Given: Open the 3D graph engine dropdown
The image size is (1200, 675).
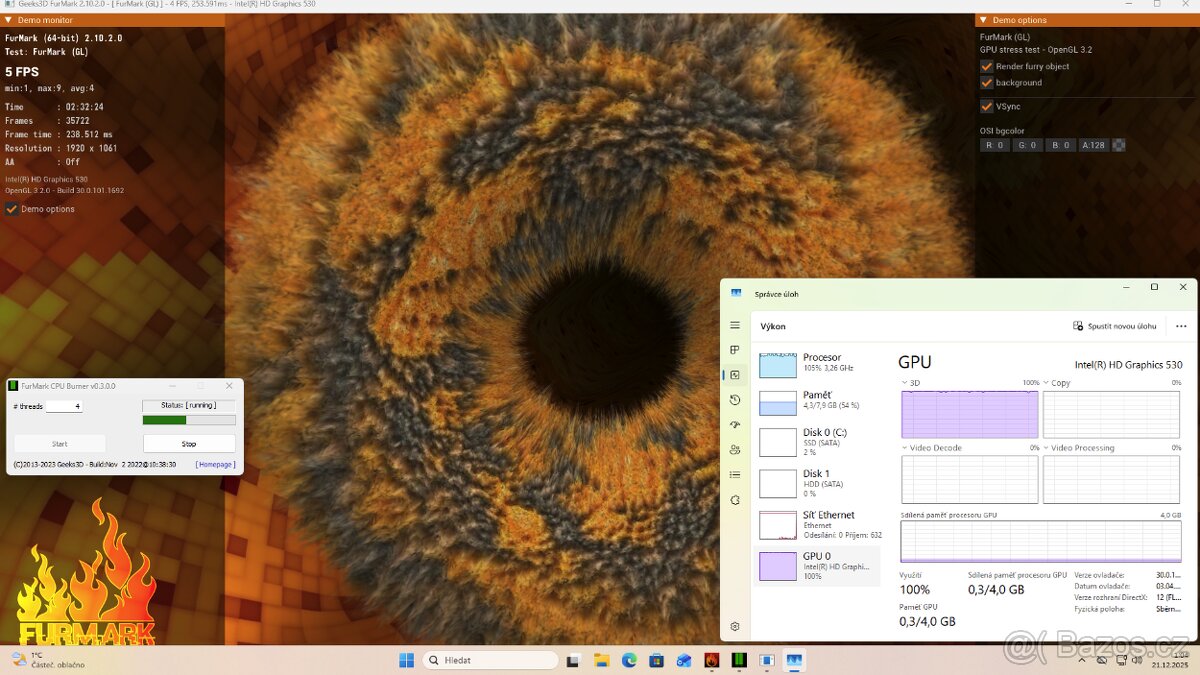Looking at the screenshot, I should pos(906,383).
